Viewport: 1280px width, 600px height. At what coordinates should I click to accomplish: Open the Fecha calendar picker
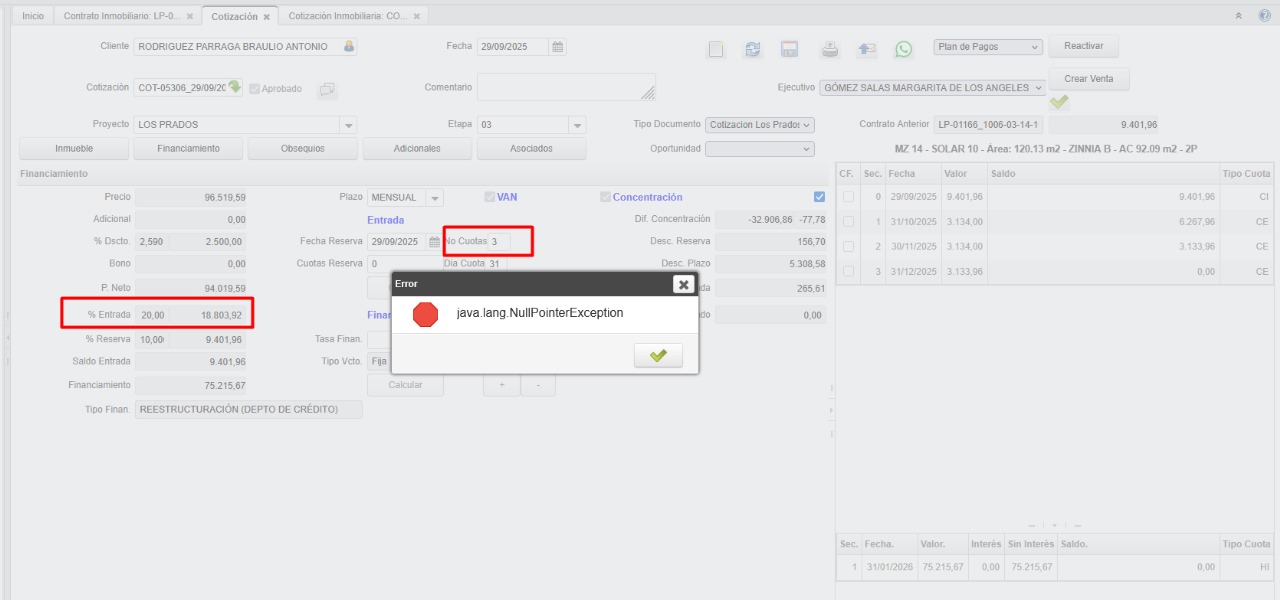coord(558,47)
